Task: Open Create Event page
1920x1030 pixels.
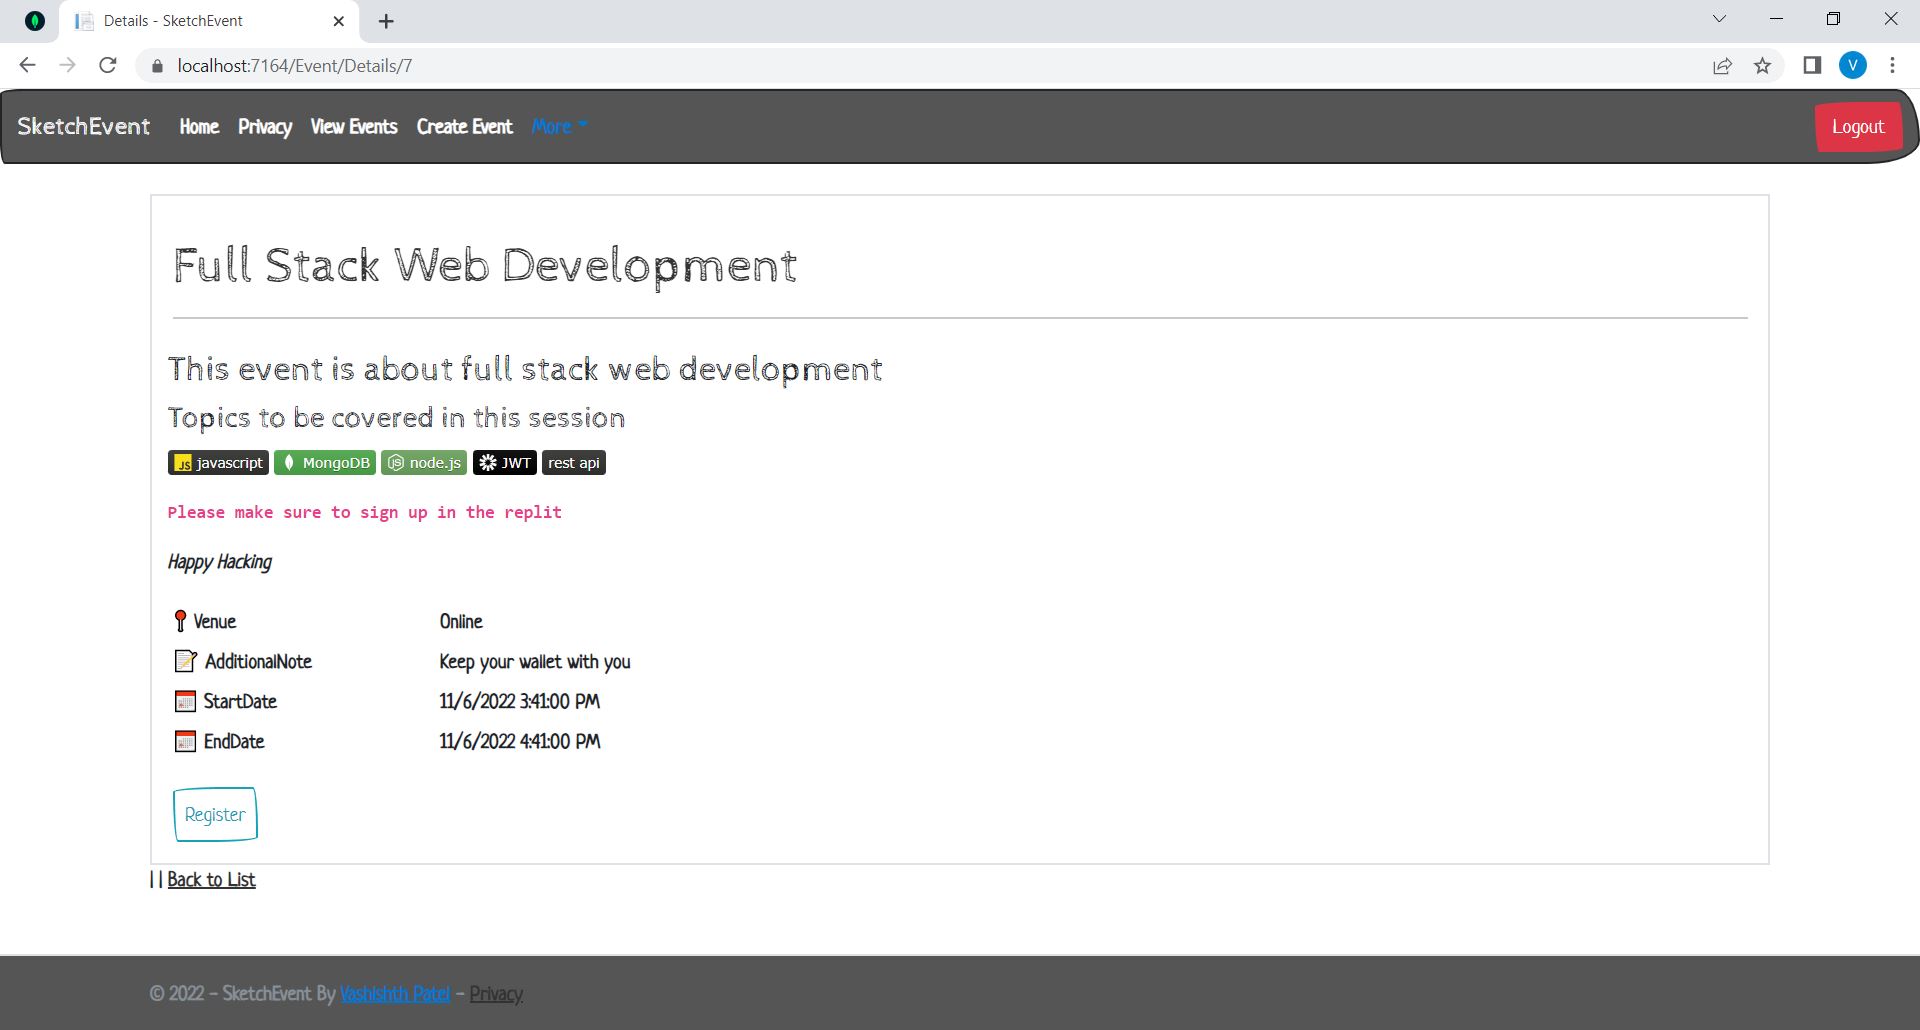Action: [x=465, y=127]
